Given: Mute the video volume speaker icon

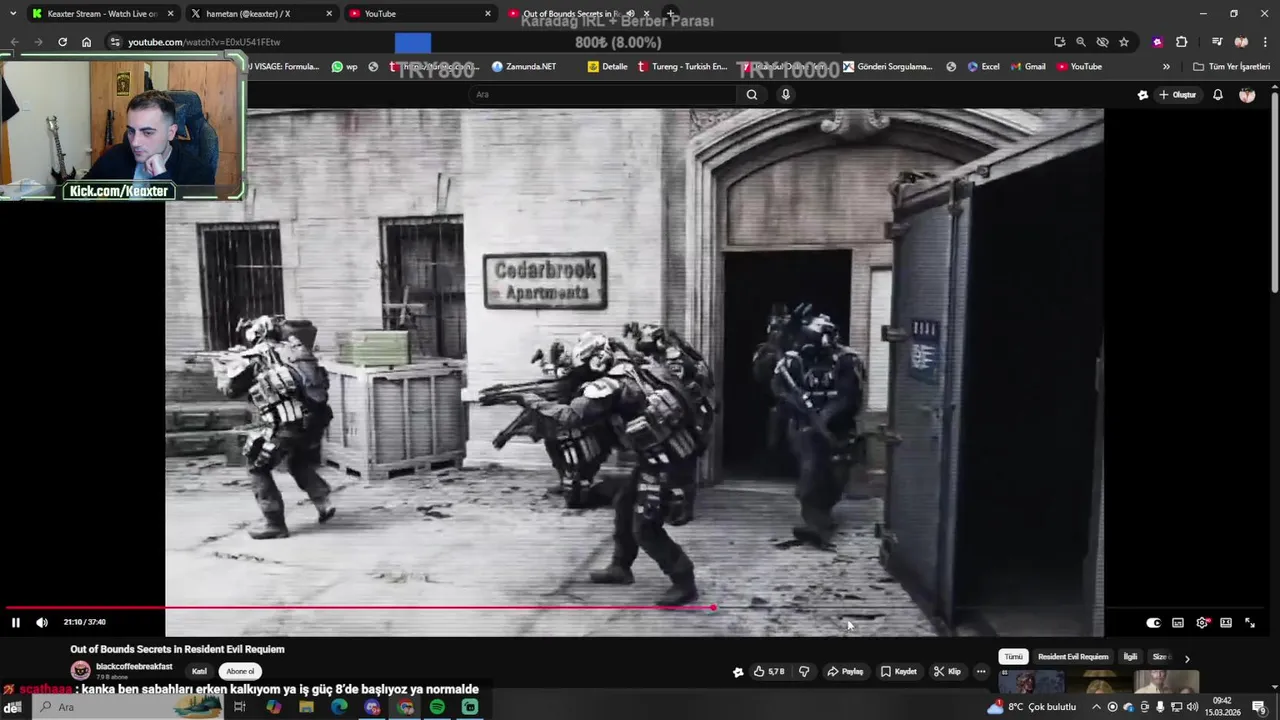Looking at the screenshot, I should [x=42, y=622].
